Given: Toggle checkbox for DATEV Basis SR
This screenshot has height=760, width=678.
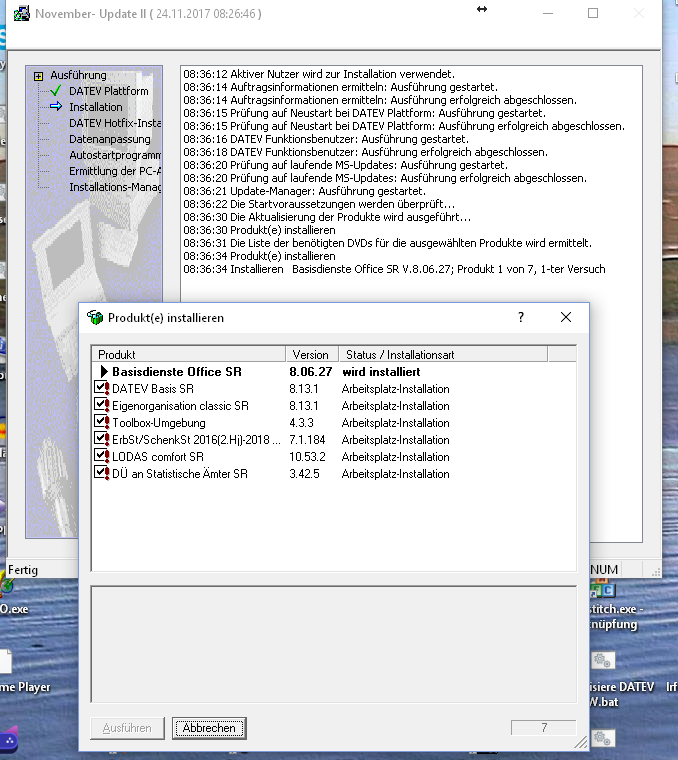Looking at the screenshot, I should pyautogui.click(x=101, y=388).
